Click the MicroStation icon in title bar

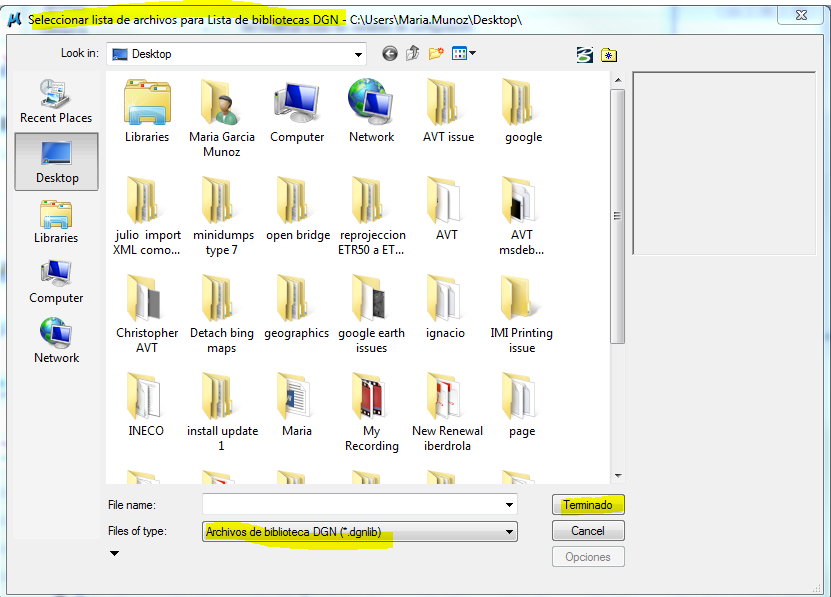click(x=15, y=20)
